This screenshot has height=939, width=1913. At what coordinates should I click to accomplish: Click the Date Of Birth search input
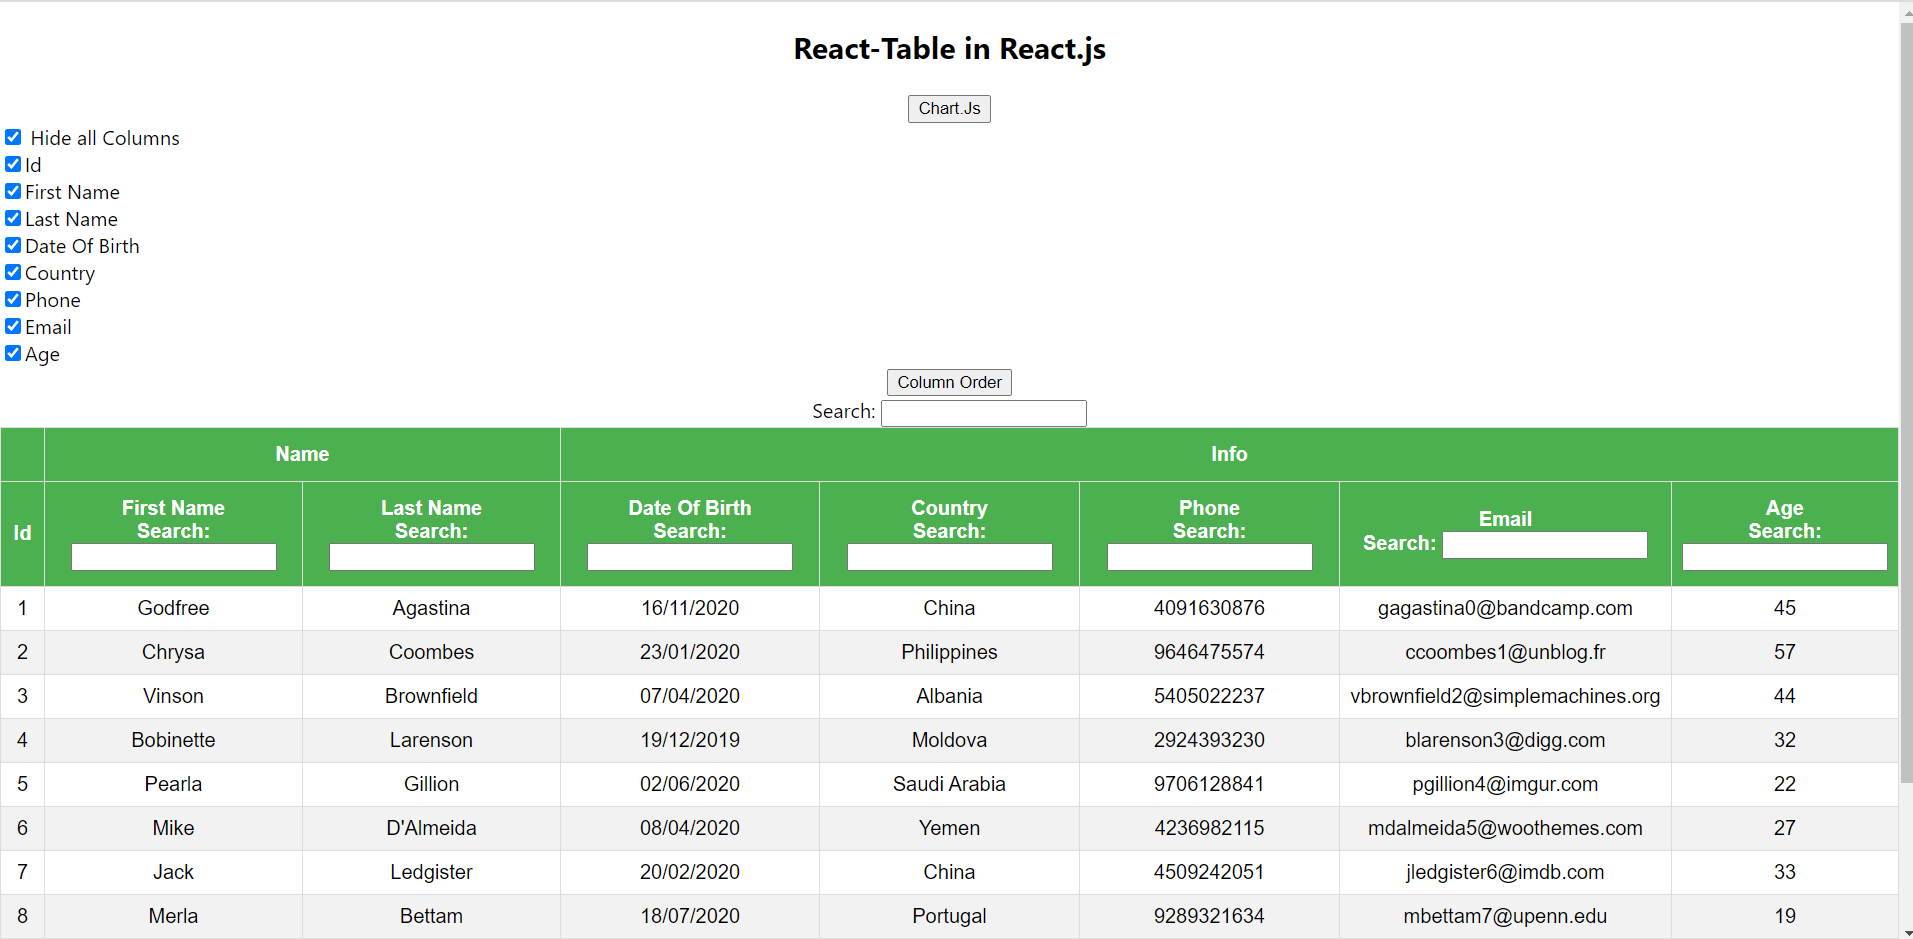(x=690, y=557)
